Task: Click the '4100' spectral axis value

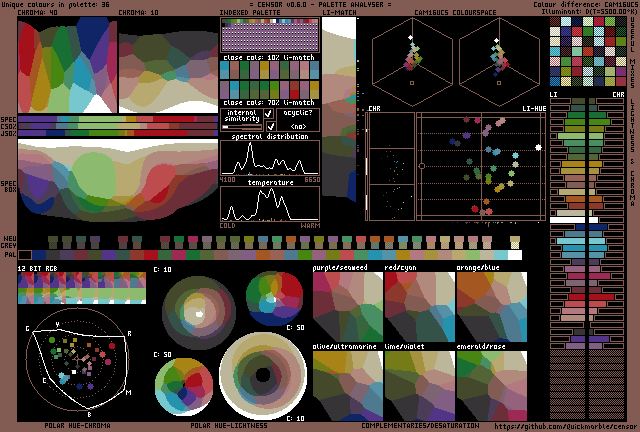Action: point(227,180)
